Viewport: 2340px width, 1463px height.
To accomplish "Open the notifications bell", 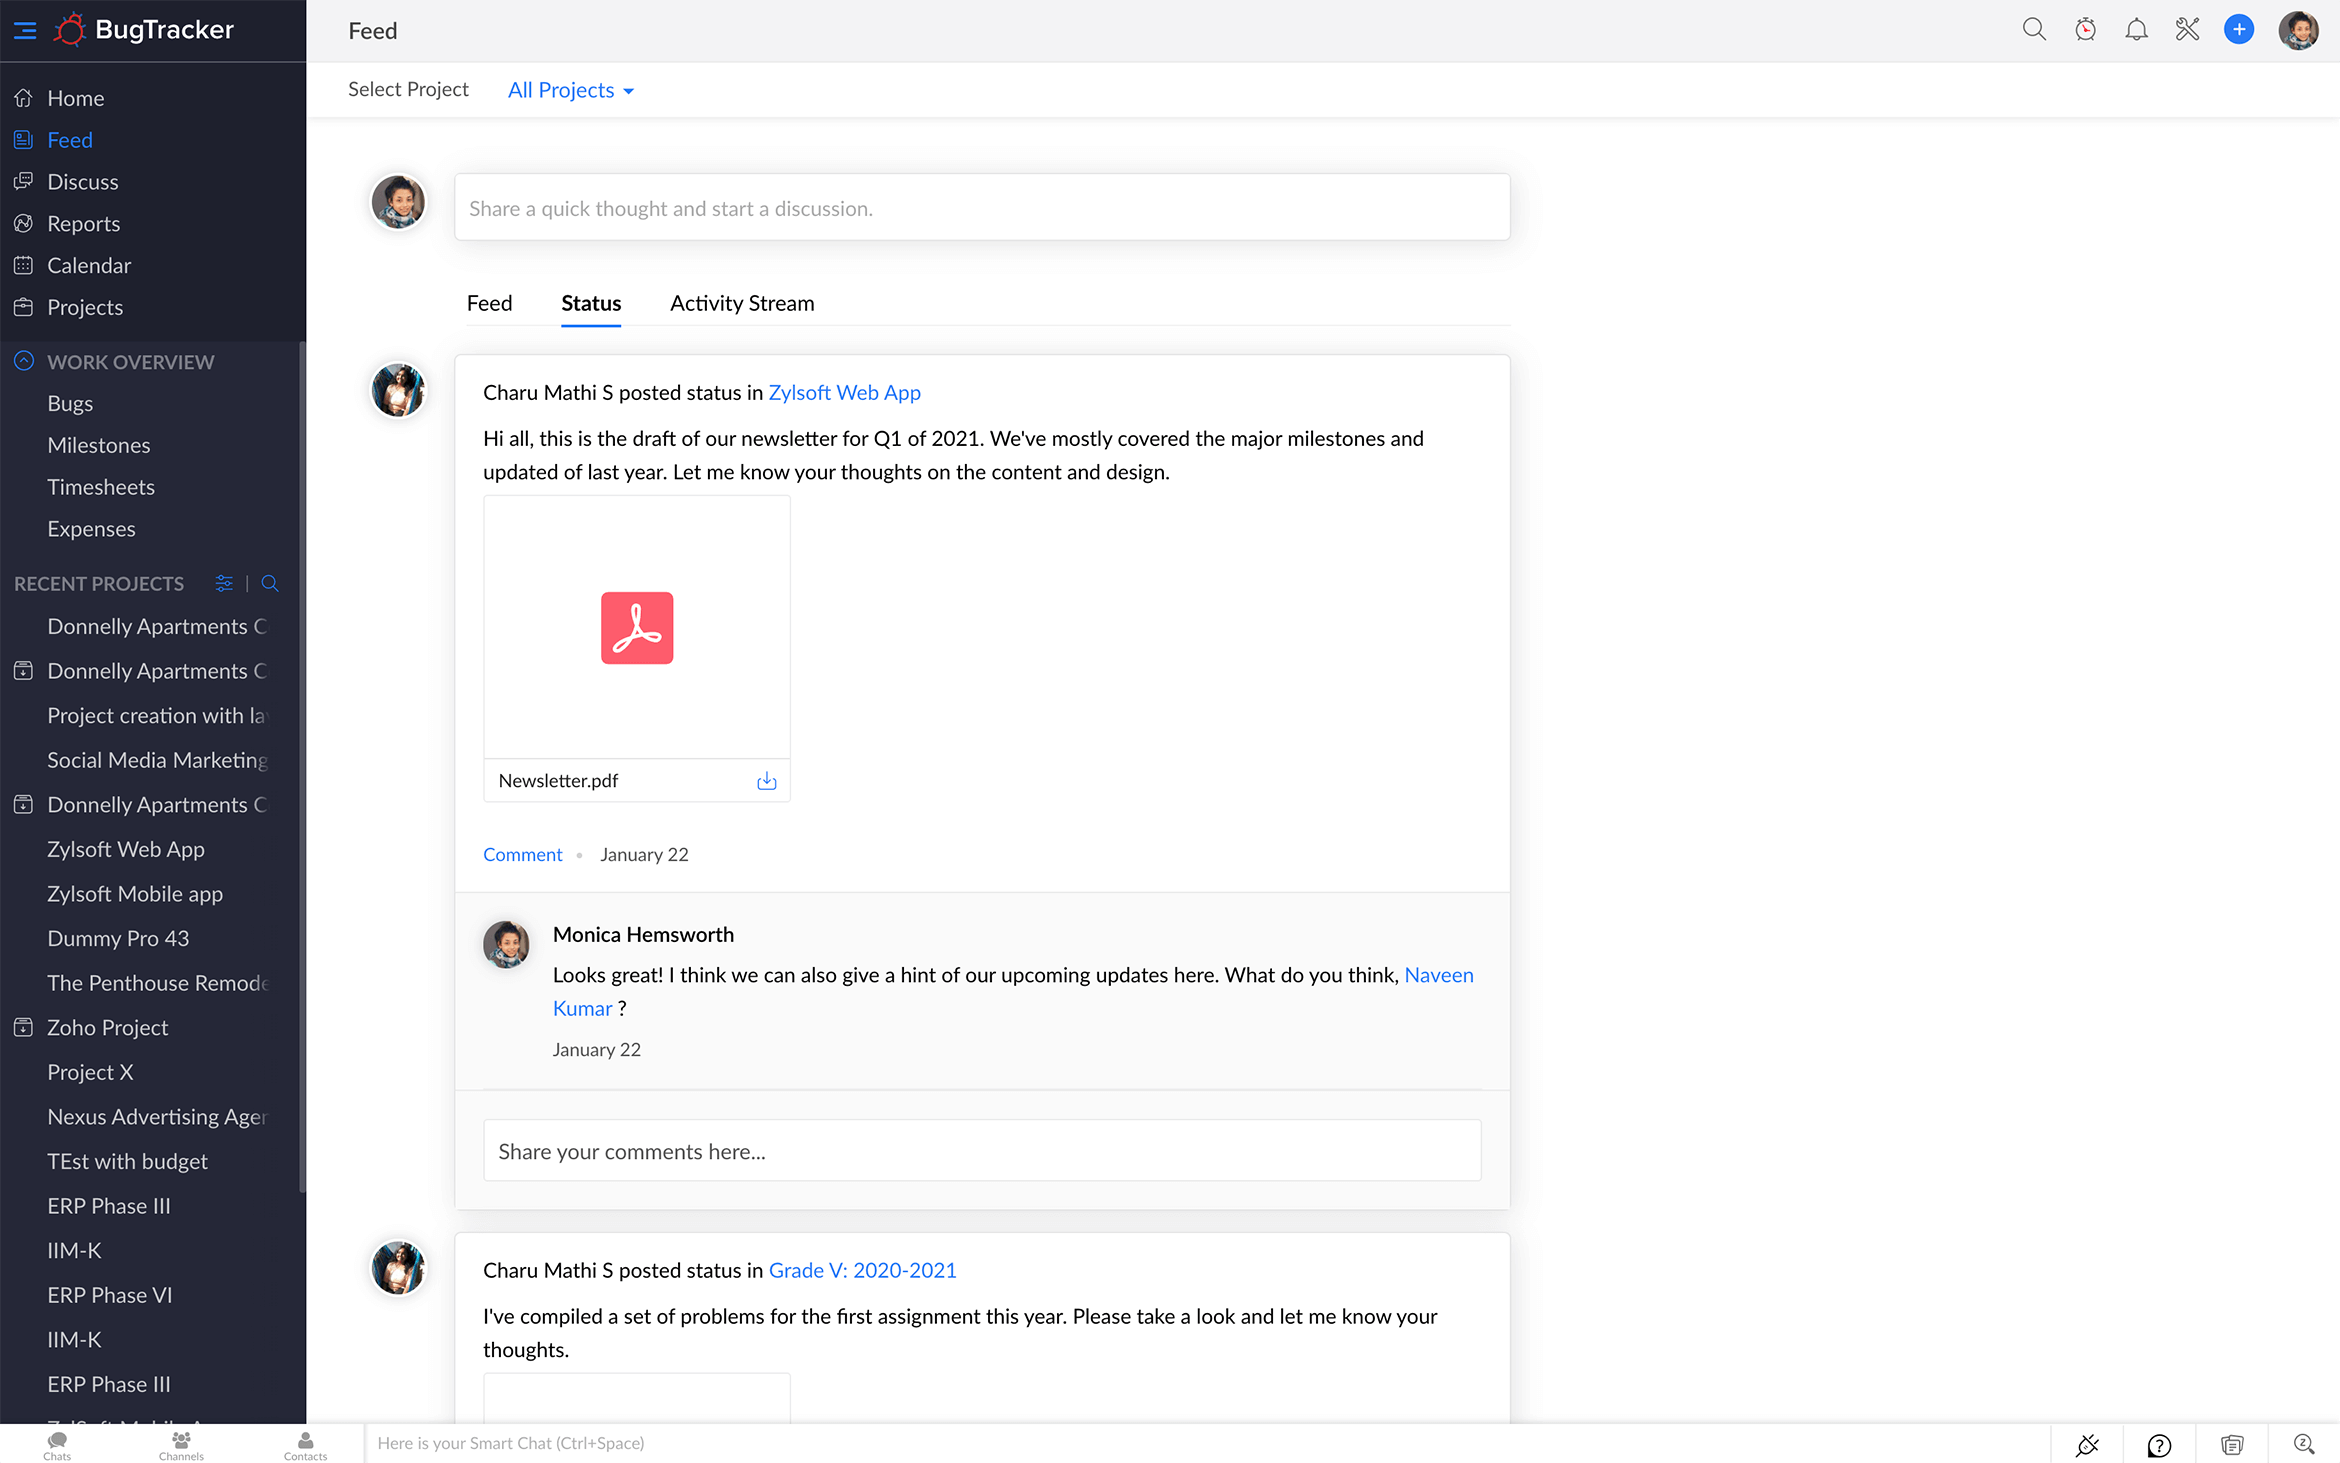I will [2136, 30].
